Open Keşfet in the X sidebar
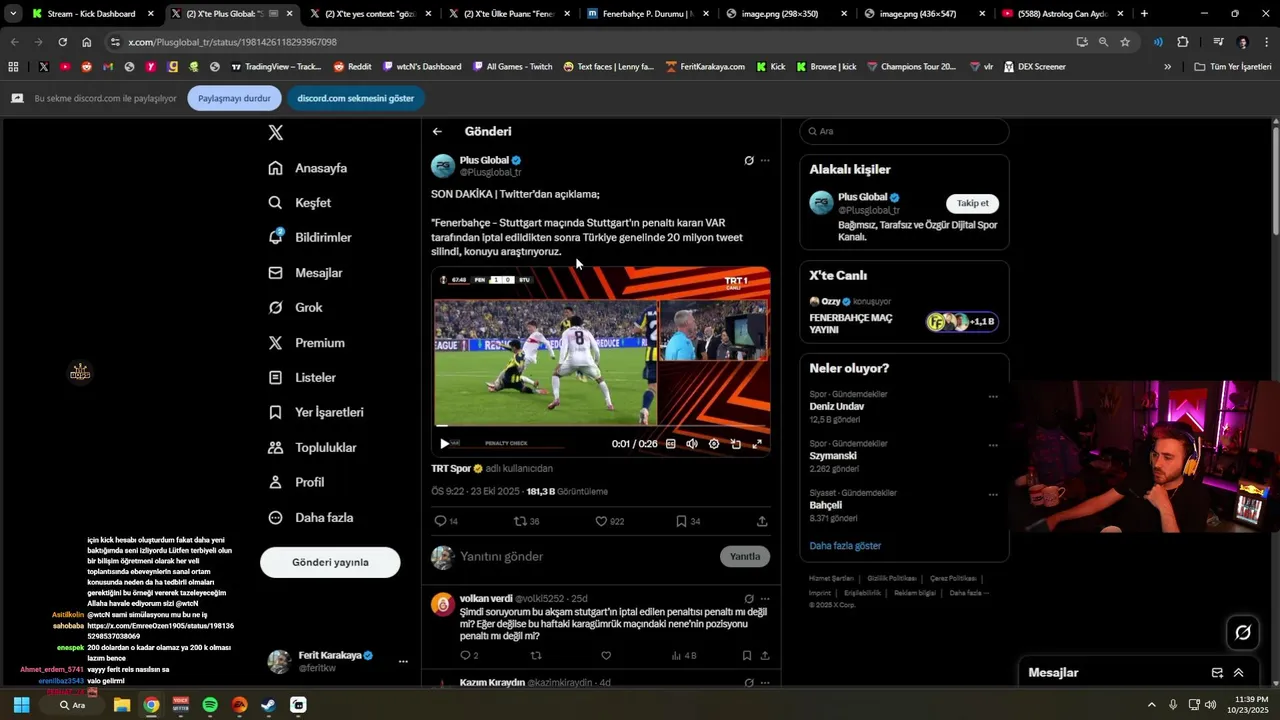1280x720 pixels. pyautogui.click(x=300, y=203)
